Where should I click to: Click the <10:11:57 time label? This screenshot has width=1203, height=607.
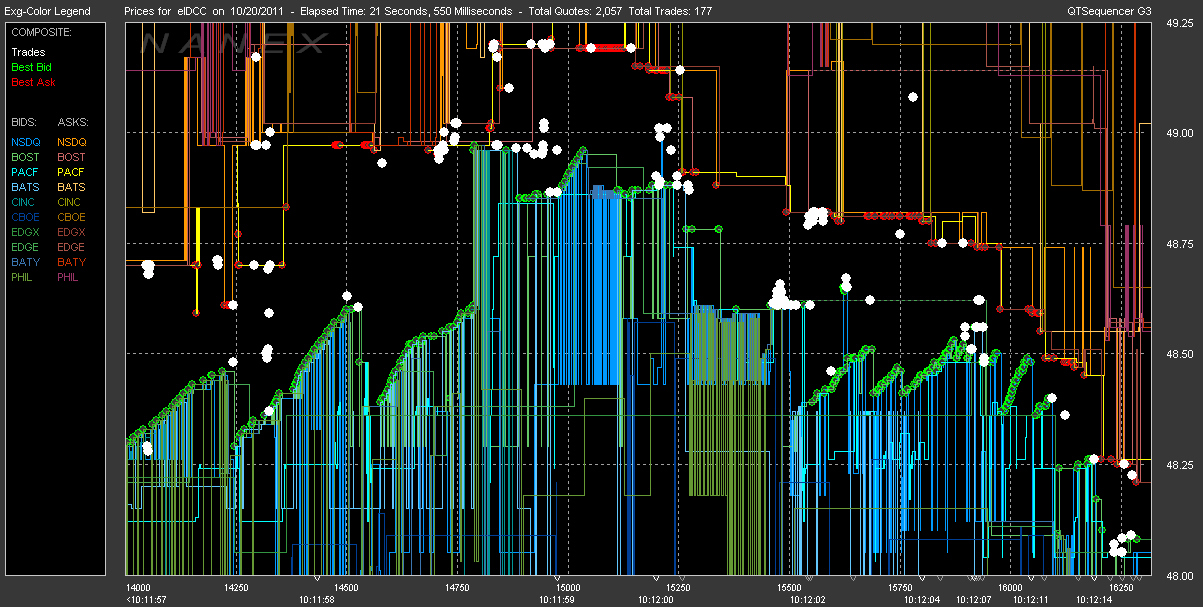click(x=146, y=600)
